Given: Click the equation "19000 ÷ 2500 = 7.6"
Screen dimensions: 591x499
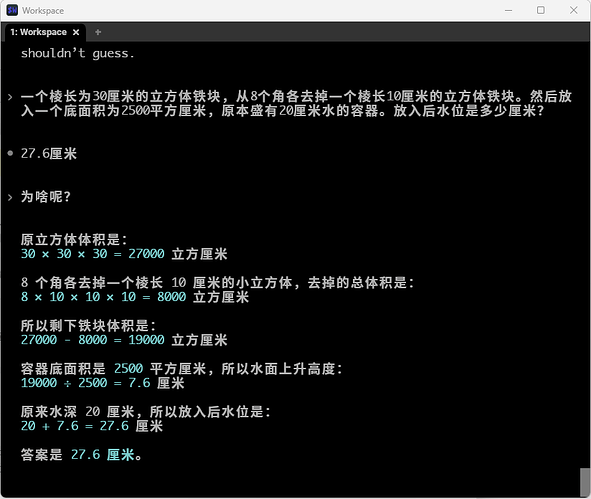Looking at the screenshot, I should point(86,383).
